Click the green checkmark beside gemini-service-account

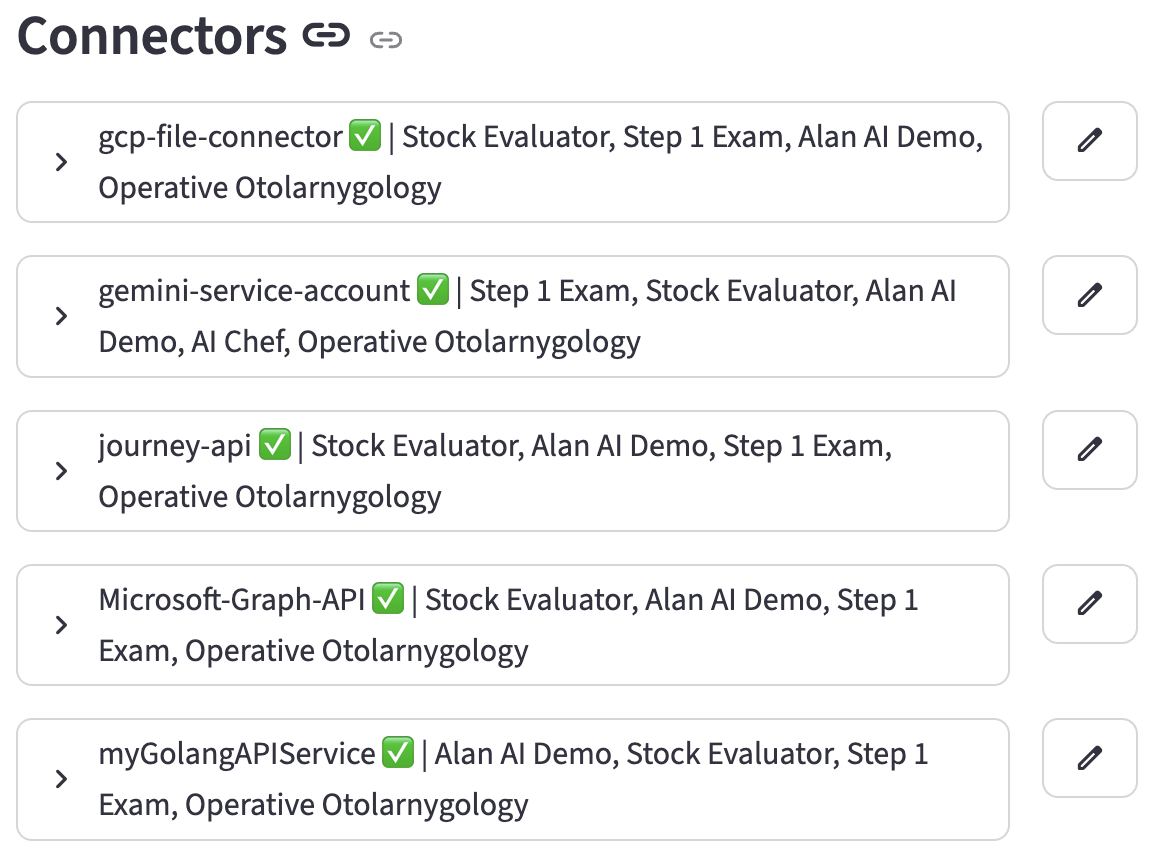[432, 291]
